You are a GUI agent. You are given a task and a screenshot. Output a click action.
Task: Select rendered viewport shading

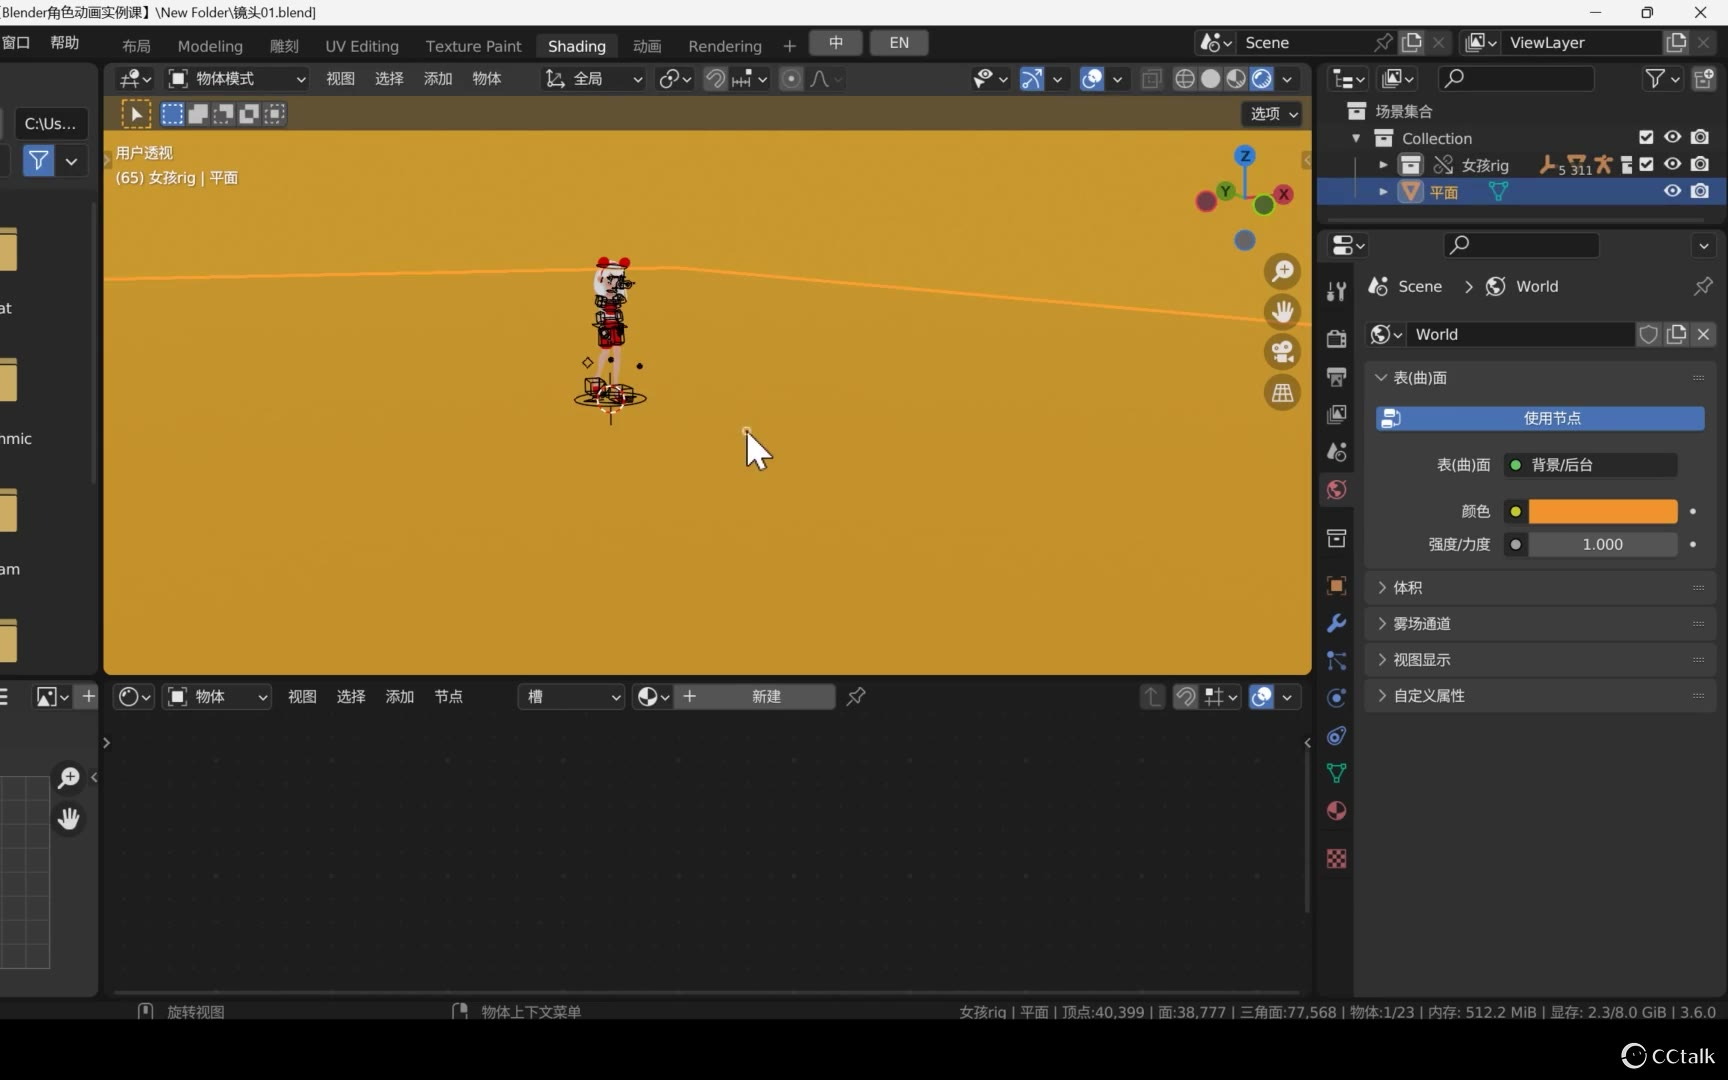(1262, 79)
